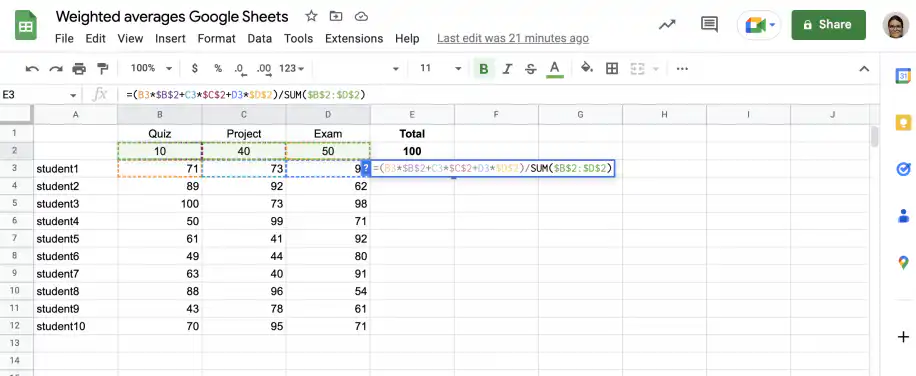
Task: Click the Redo icon
Action: (x=55, y=69)
